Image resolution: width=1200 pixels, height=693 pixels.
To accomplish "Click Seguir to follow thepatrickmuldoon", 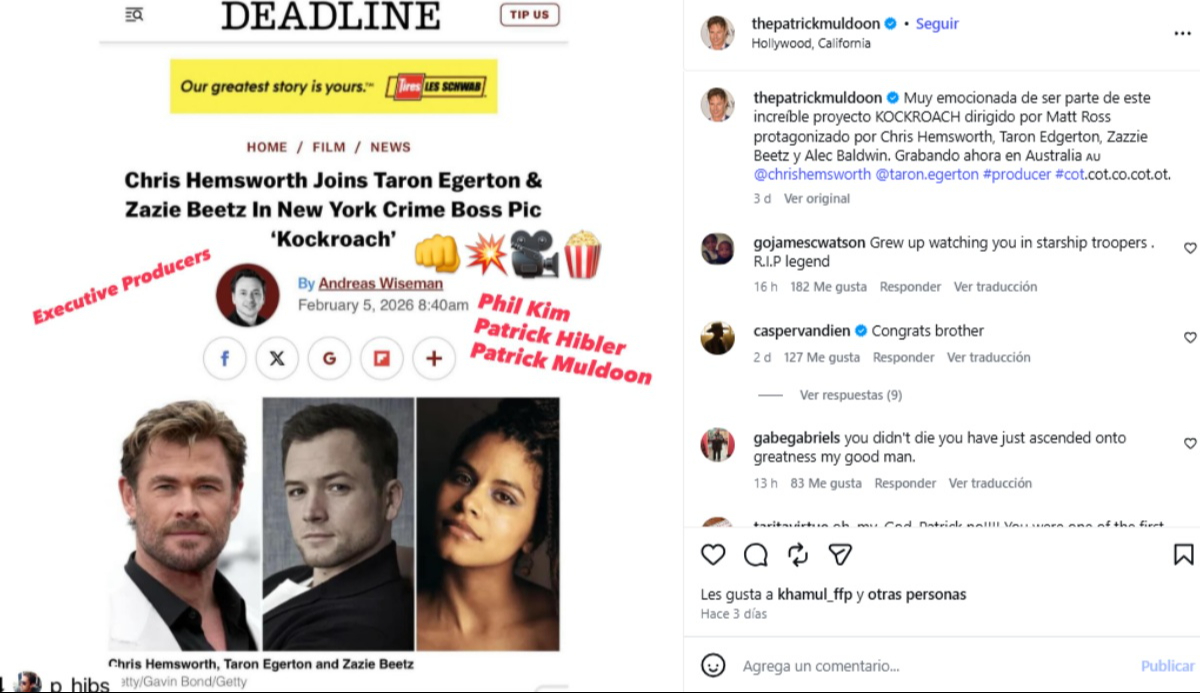I will 937,24.
